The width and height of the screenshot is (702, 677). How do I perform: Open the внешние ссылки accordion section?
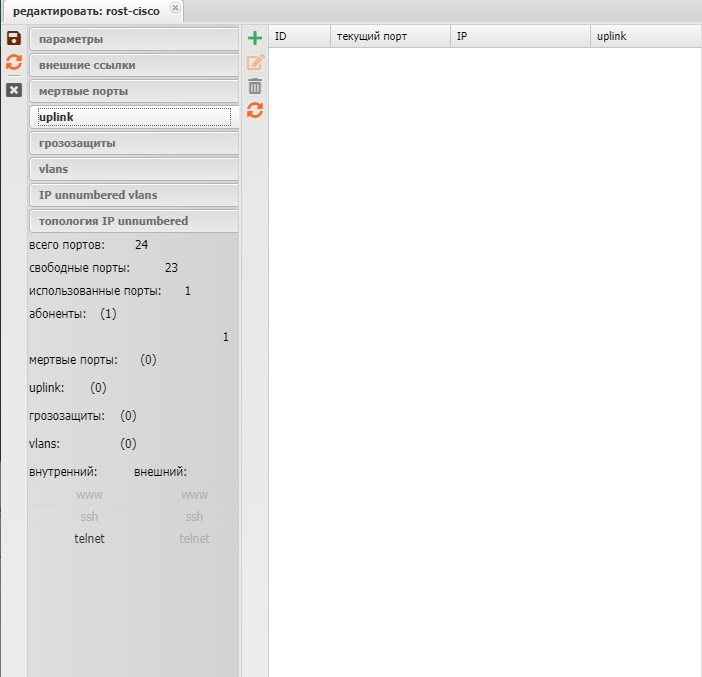tap(134, 65)
